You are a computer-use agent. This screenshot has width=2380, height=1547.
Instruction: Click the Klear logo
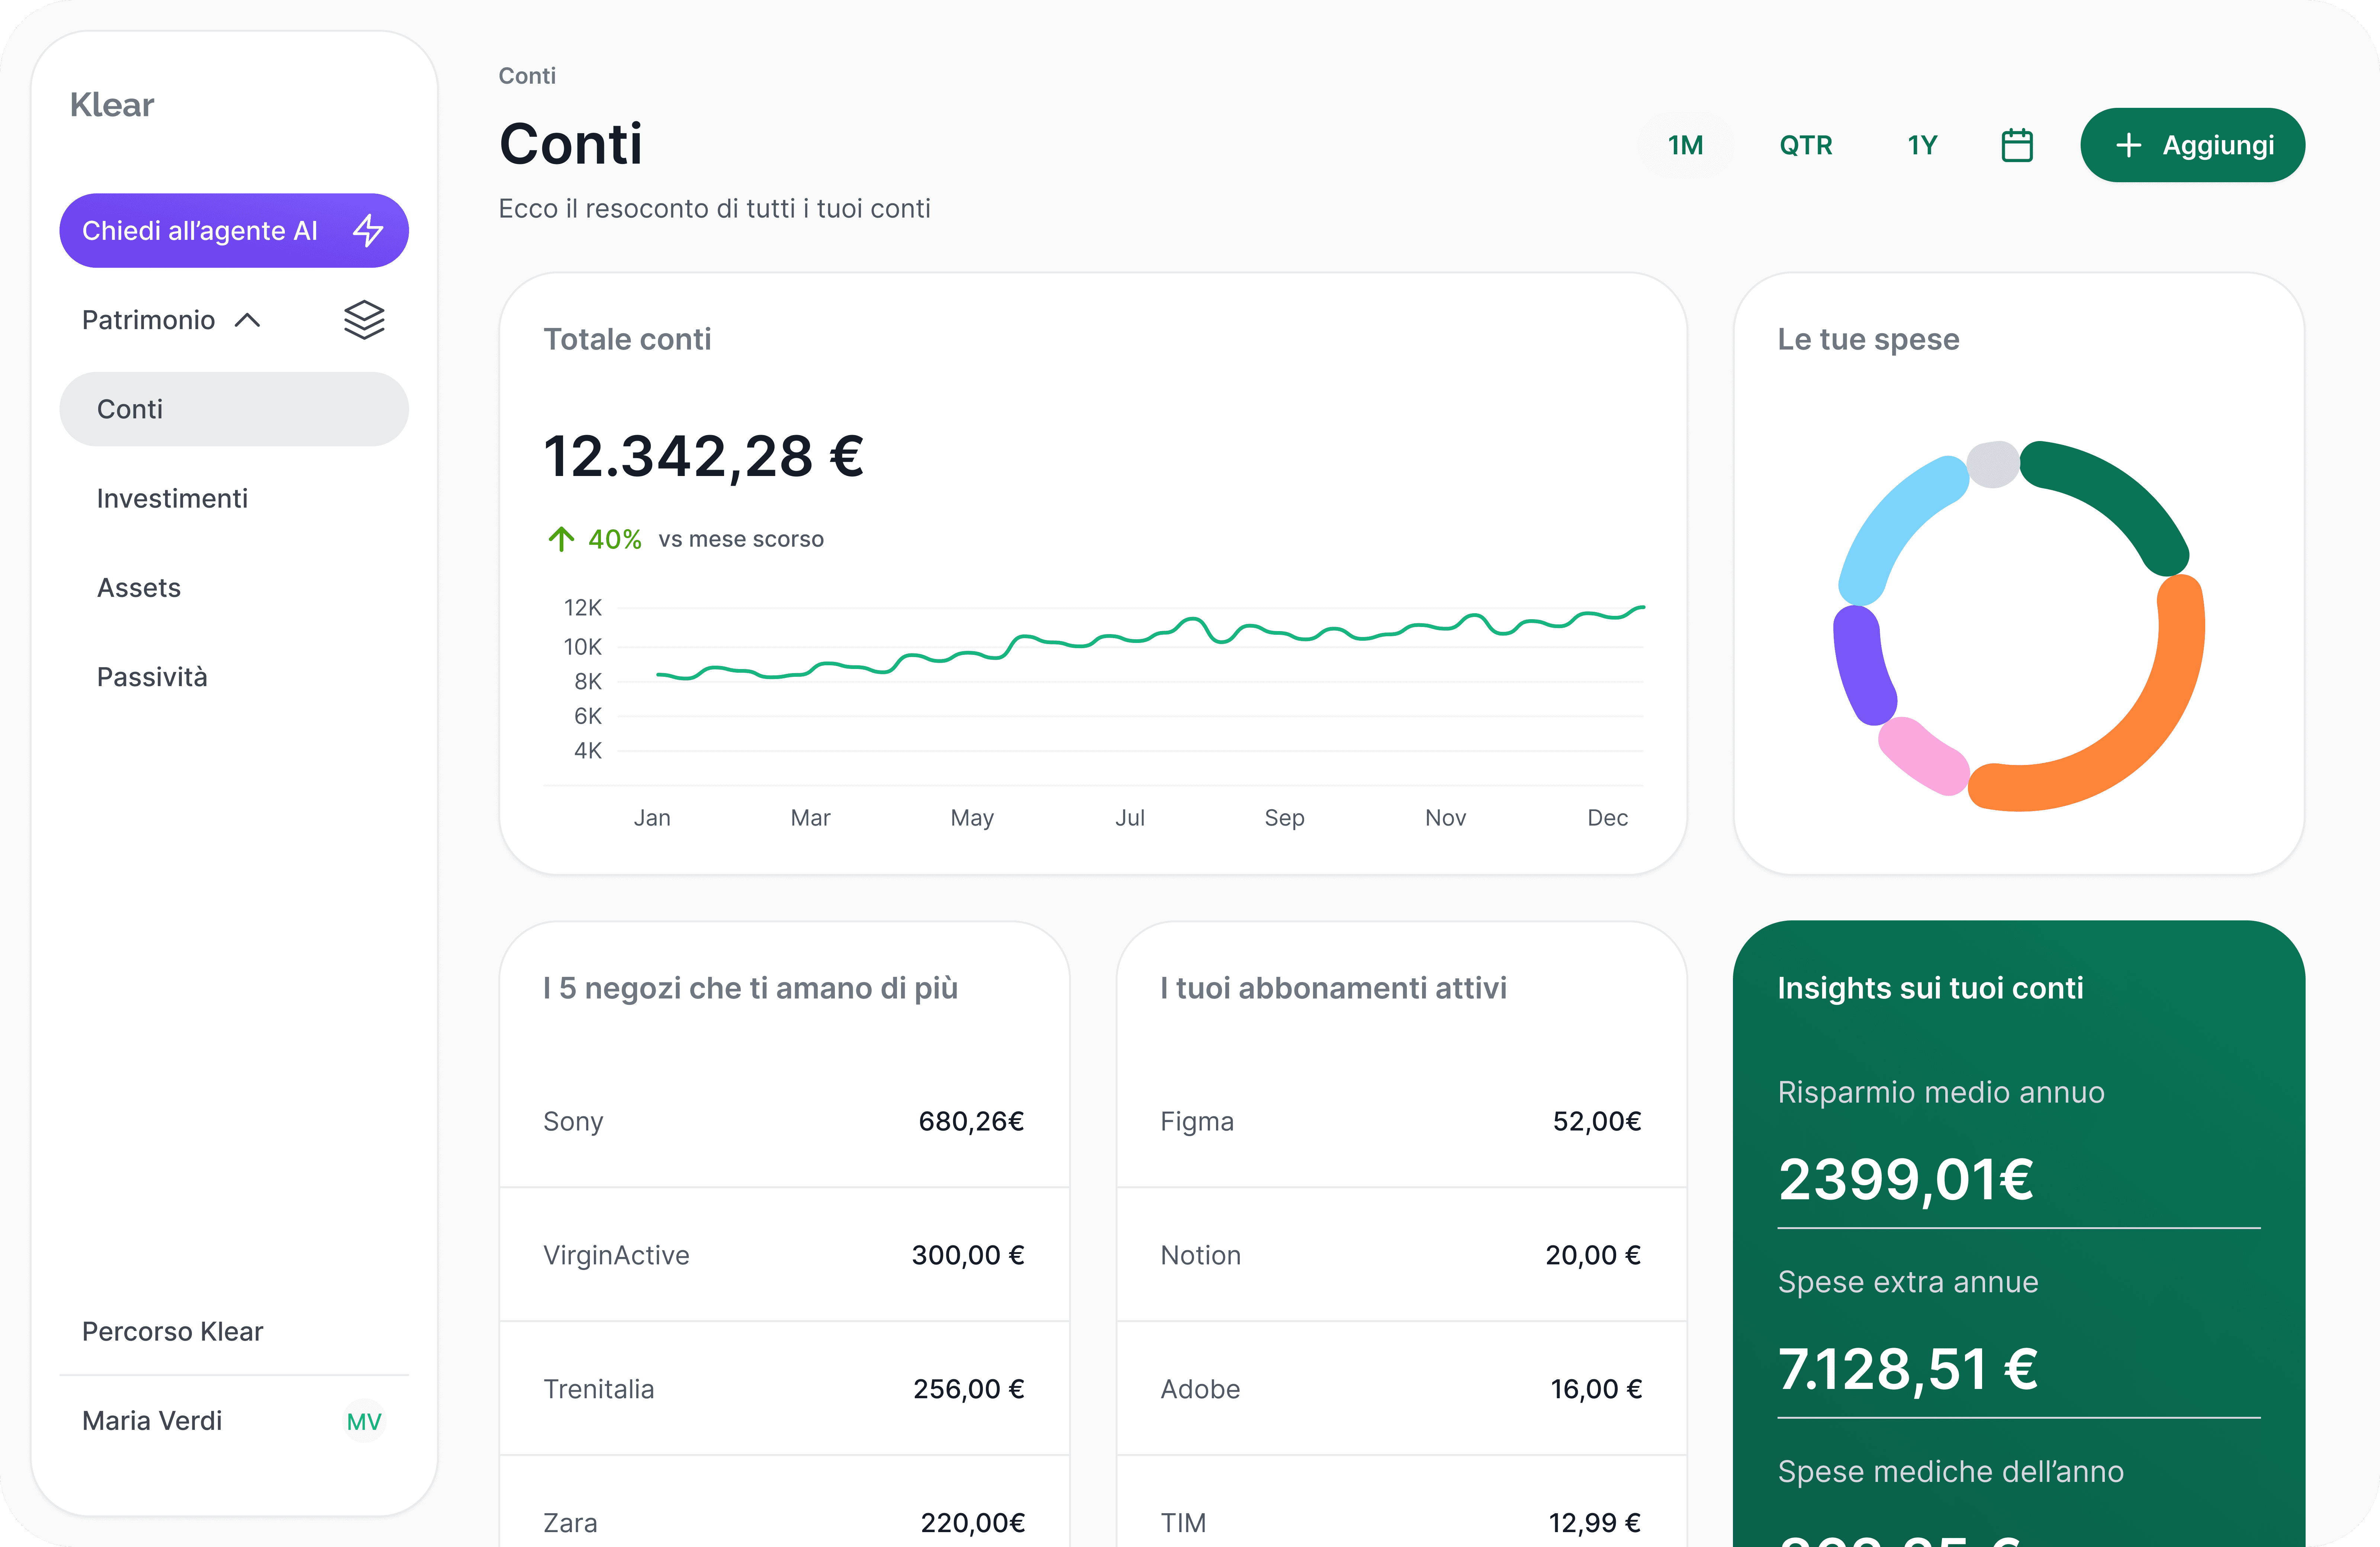point(112,105)
